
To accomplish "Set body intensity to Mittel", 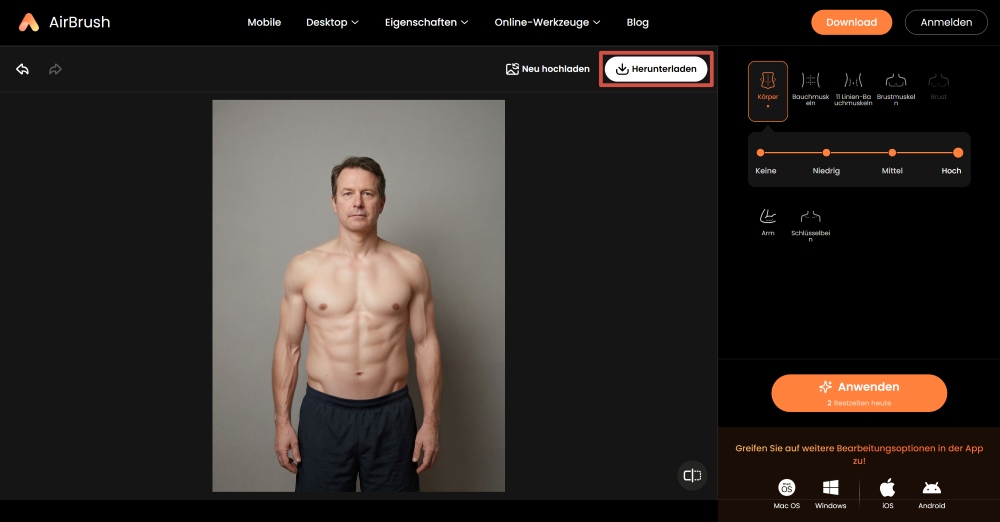I will 892,153.
